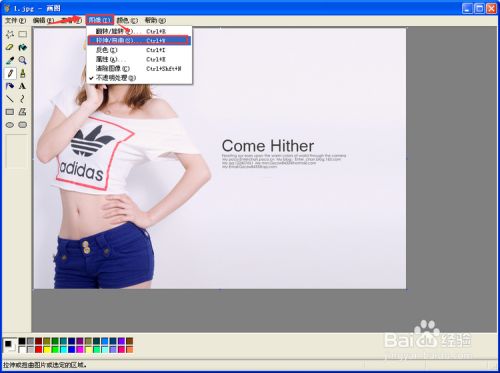
Task: Pick the white palette swatch
Action: (x=22, y=350)
